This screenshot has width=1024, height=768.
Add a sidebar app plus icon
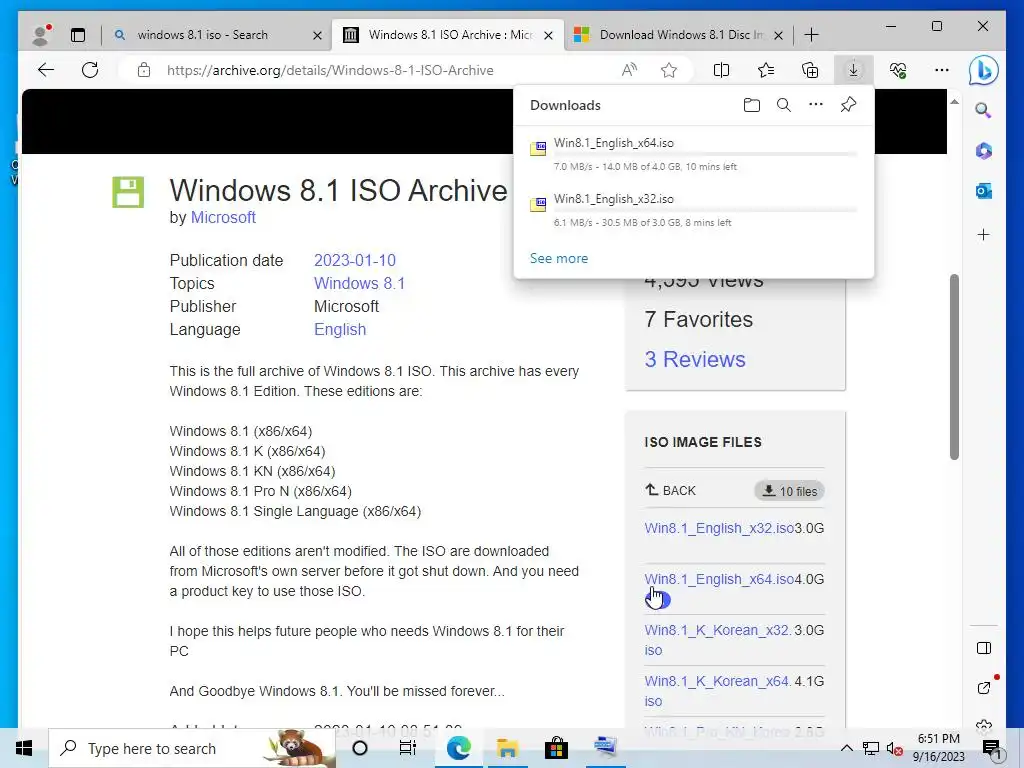984,234
